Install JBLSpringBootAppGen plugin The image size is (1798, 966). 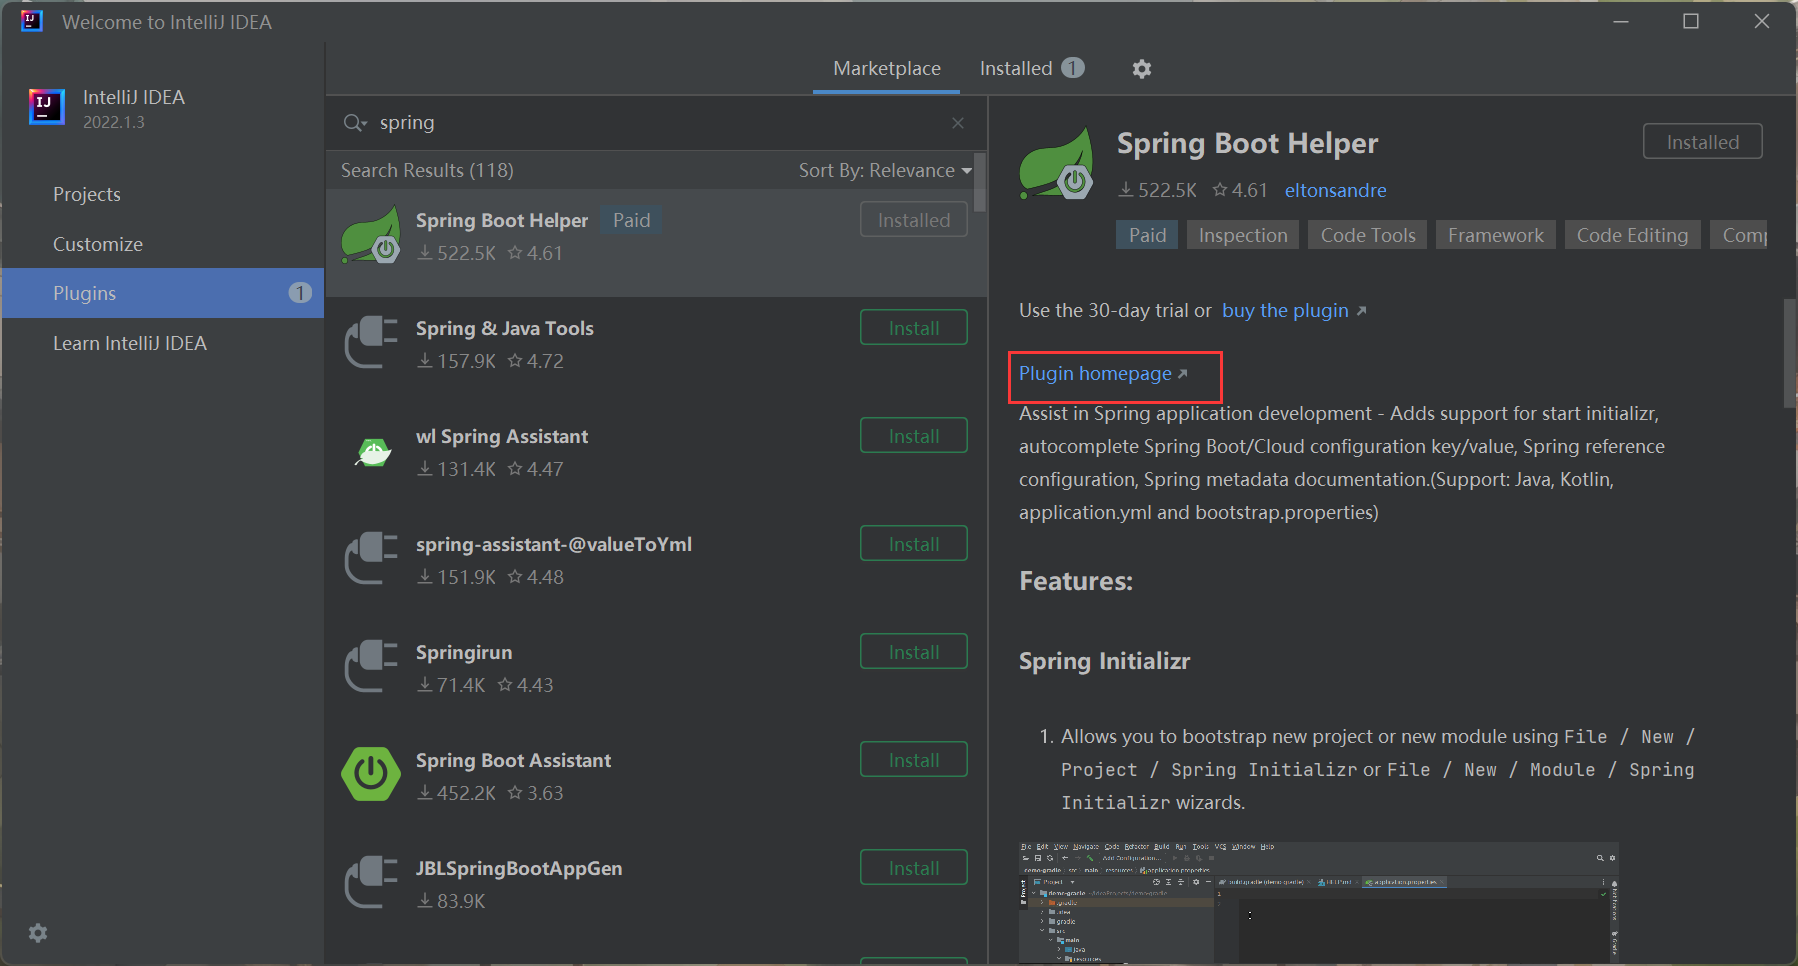click(914, 868)
